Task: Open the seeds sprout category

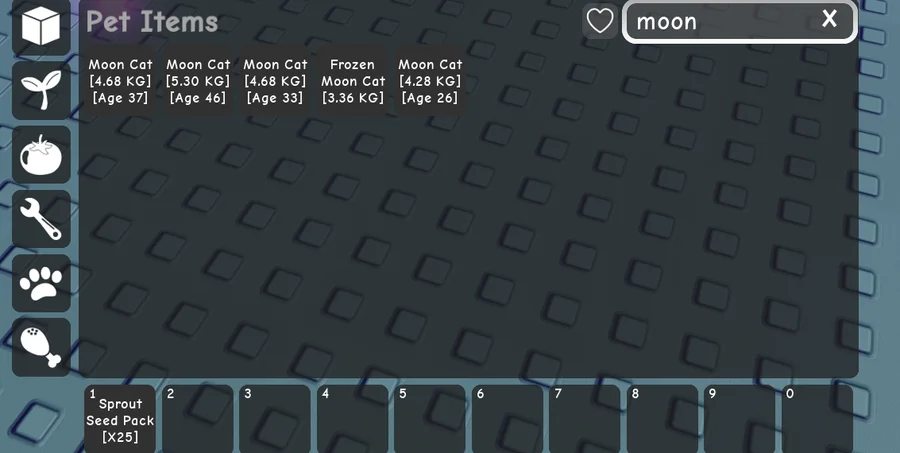Action: click(41, 90)
